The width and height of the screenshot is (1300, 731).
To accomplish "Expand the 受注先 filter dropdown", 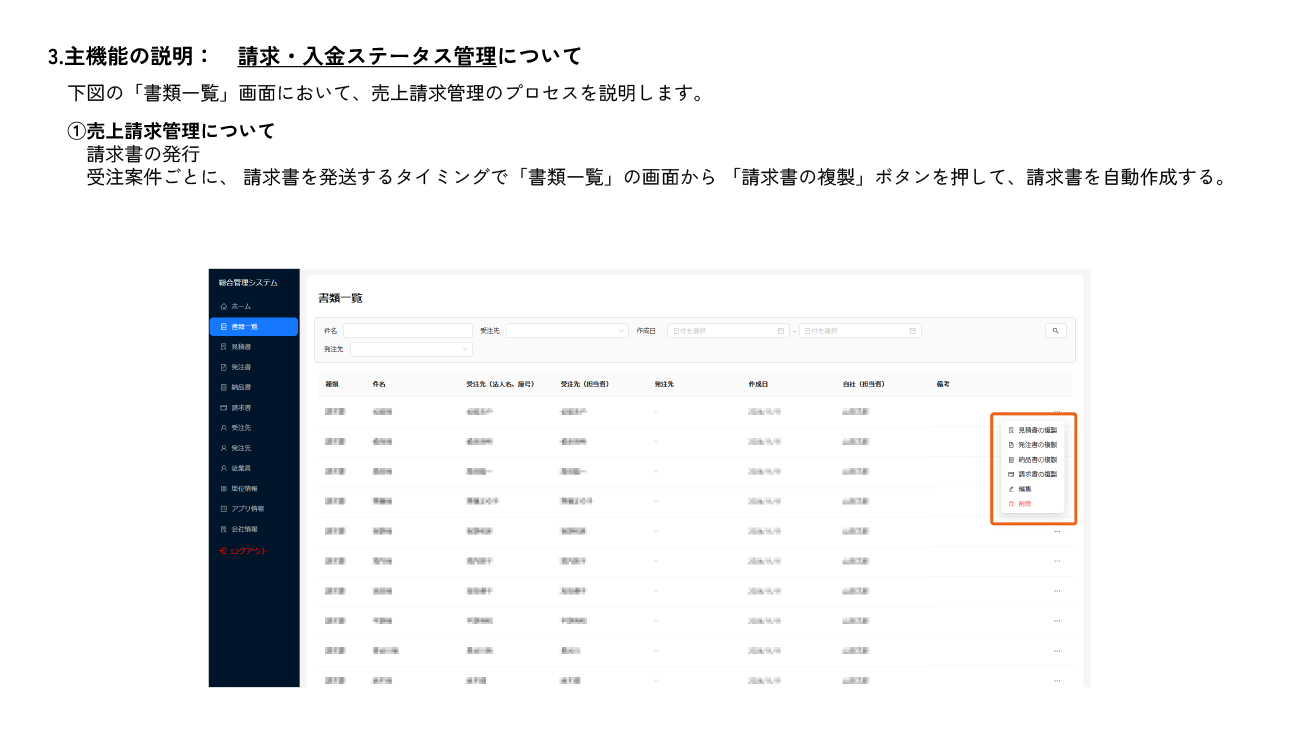I will (567, 330).
